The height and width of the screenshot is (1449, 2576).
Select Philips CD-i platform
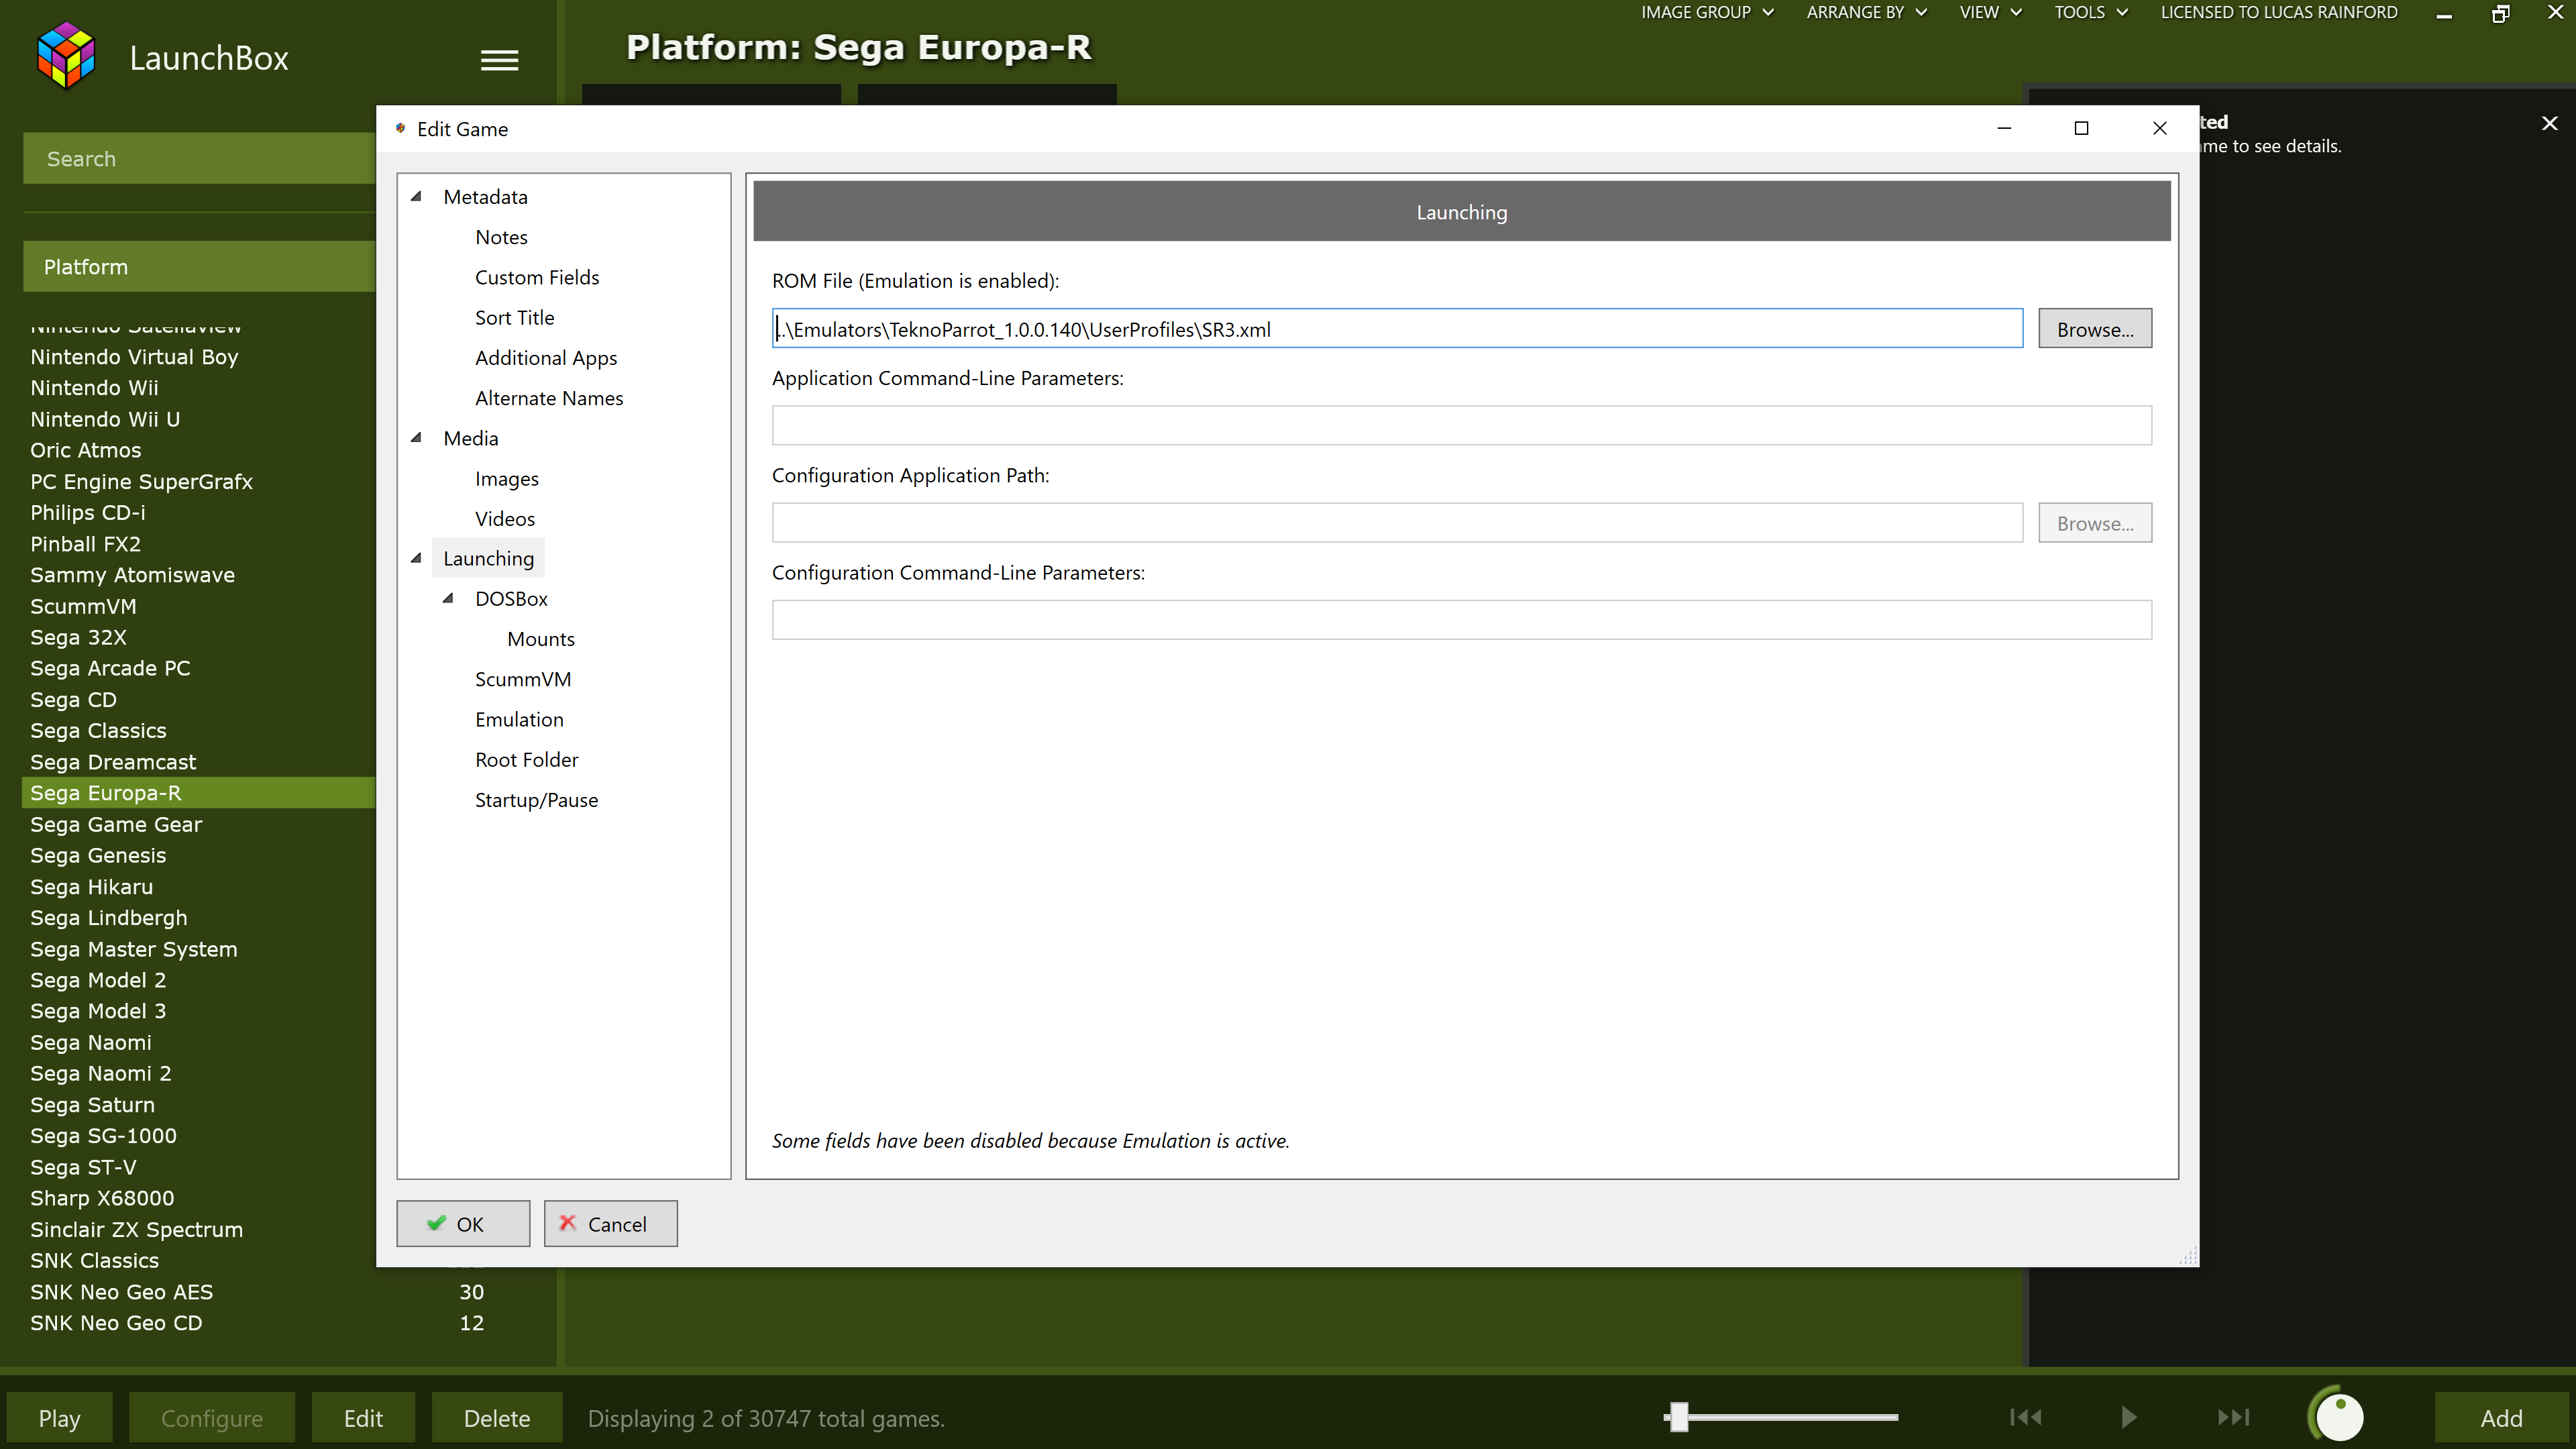tap(87, 512)
